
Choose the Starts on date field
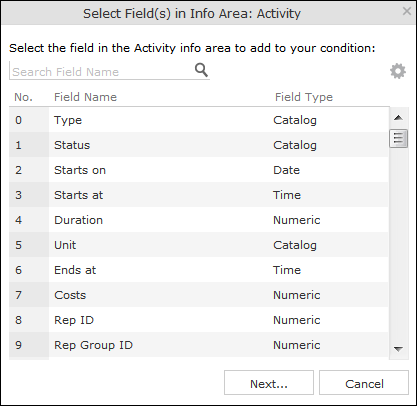point(199,170)
